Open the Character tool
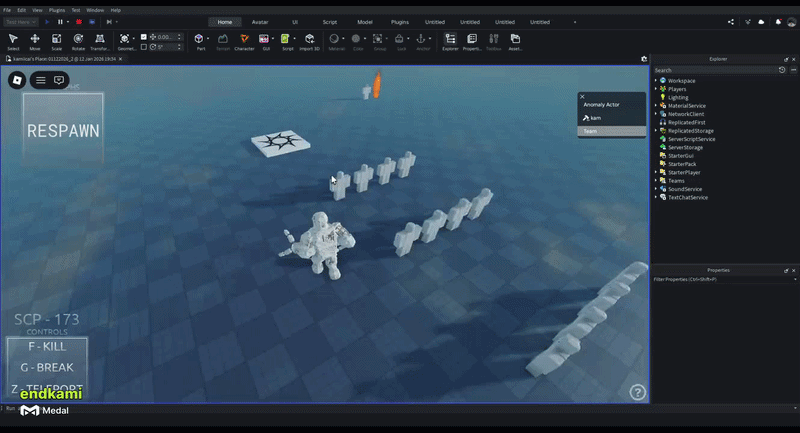Viewport: 800px width, 433px height. [244, 41]
